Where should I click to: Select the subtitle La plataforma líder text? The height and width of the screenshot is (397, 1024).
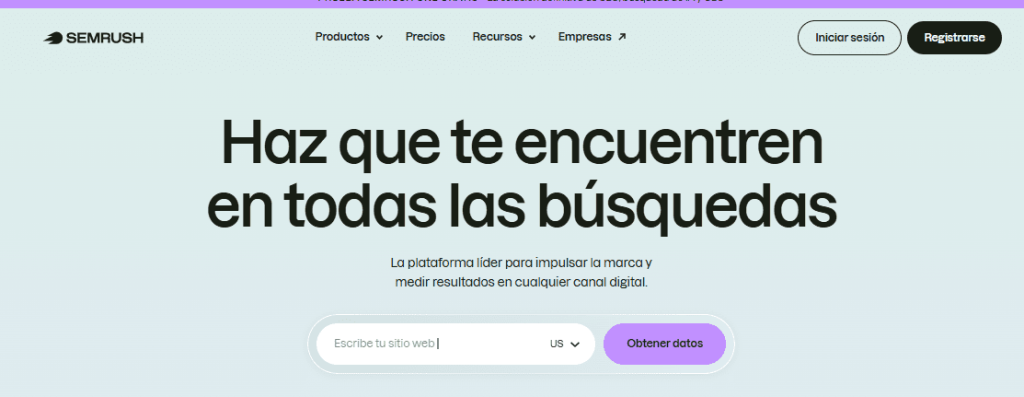521,273
